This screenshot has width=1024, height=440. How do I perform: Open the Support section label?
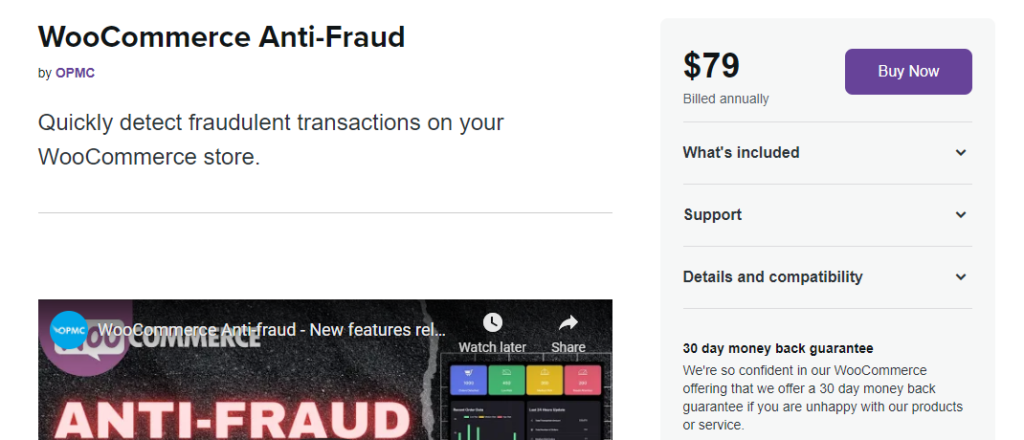click(712, 215)
